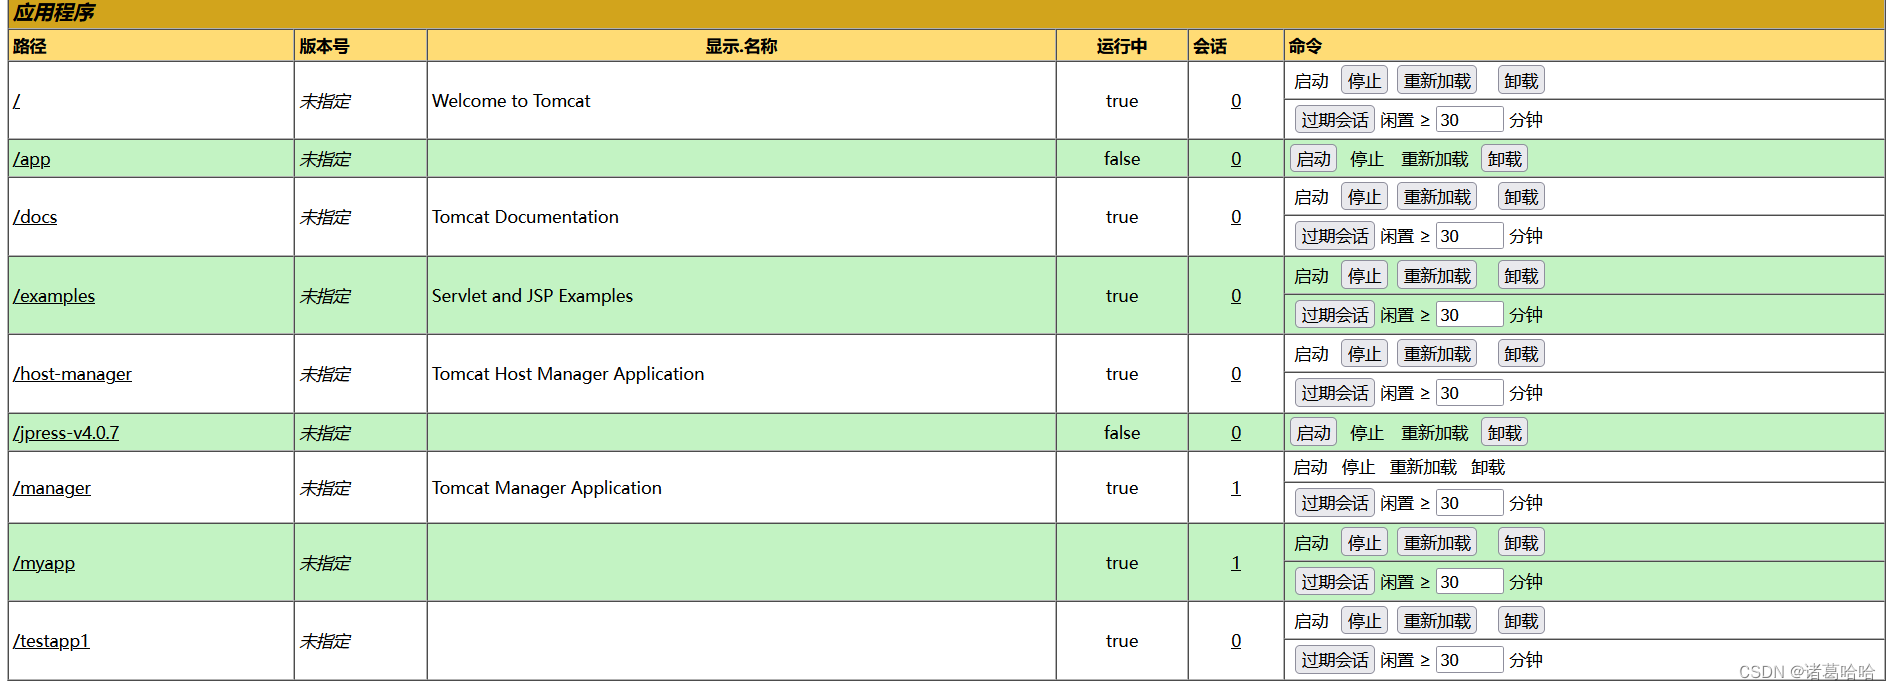Open the /manager path link
This screenshot has width=1891, height=690.
pyautogui.click(x=52, y=488)
